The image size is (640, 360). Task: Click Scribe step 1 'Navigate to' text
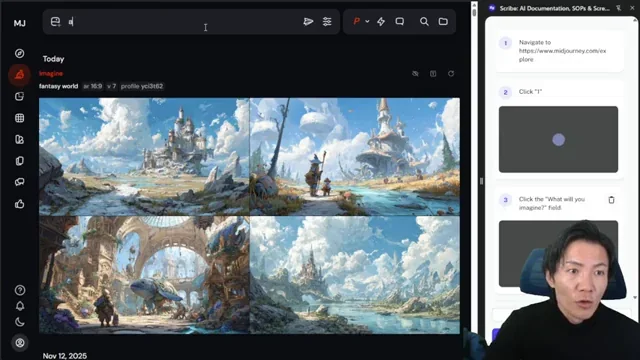[562, 51]
